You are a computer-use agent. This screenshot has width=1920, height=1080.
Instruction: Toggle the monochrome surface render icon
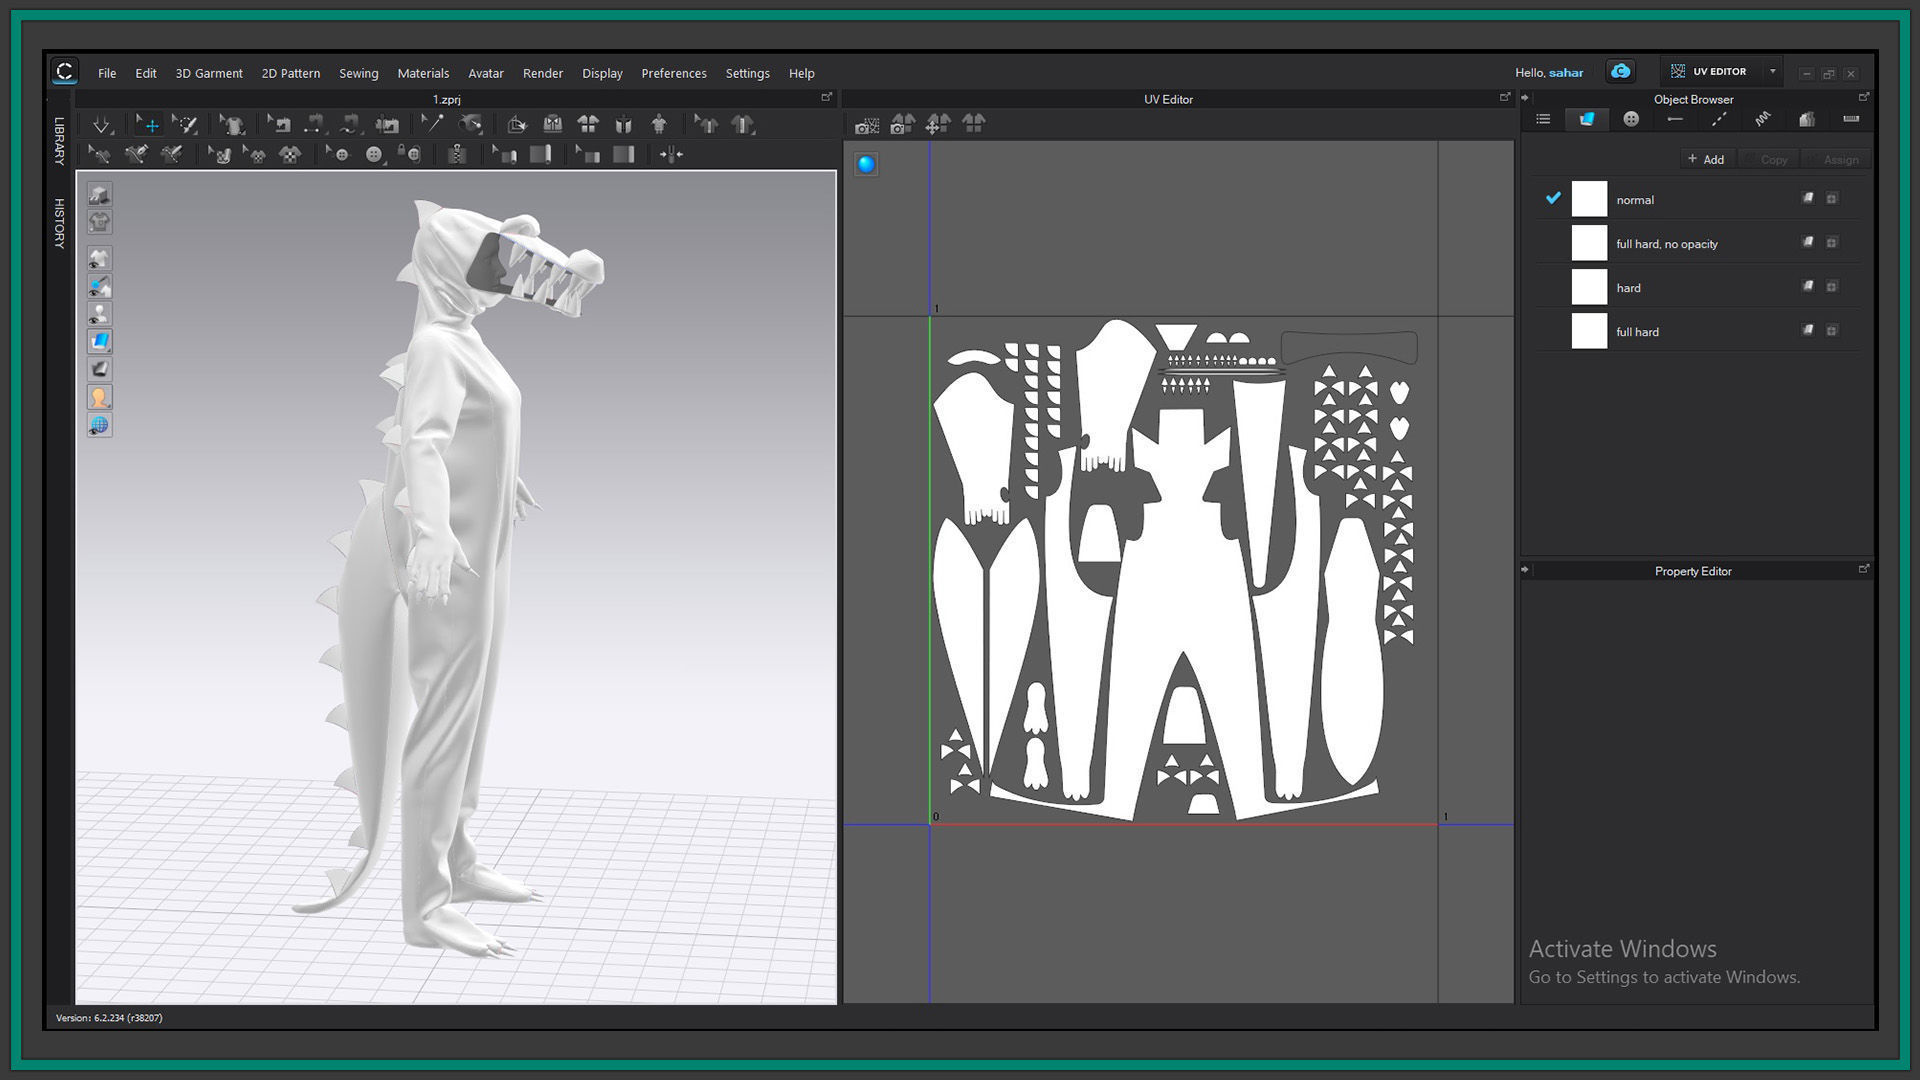(99, 369)
